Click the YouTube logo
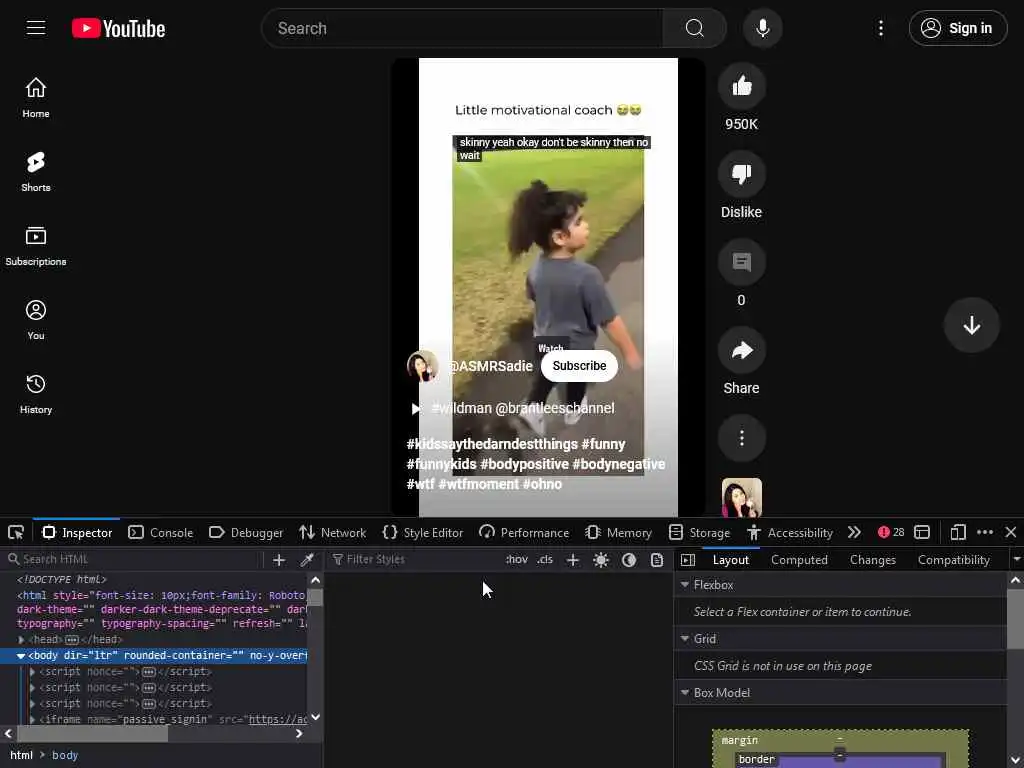The image size is (1024, 768). (x=118, y=28)
